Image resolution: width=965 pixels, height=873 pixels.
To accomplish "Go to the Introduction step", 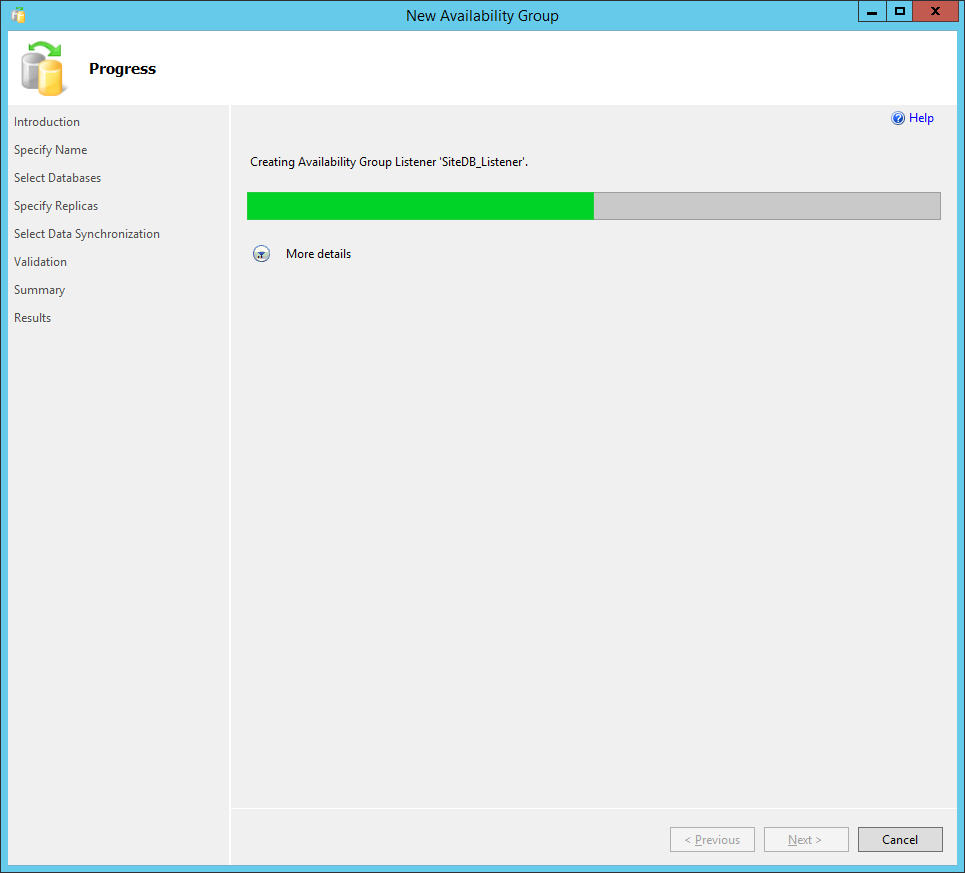I will (x=47, y=122).
